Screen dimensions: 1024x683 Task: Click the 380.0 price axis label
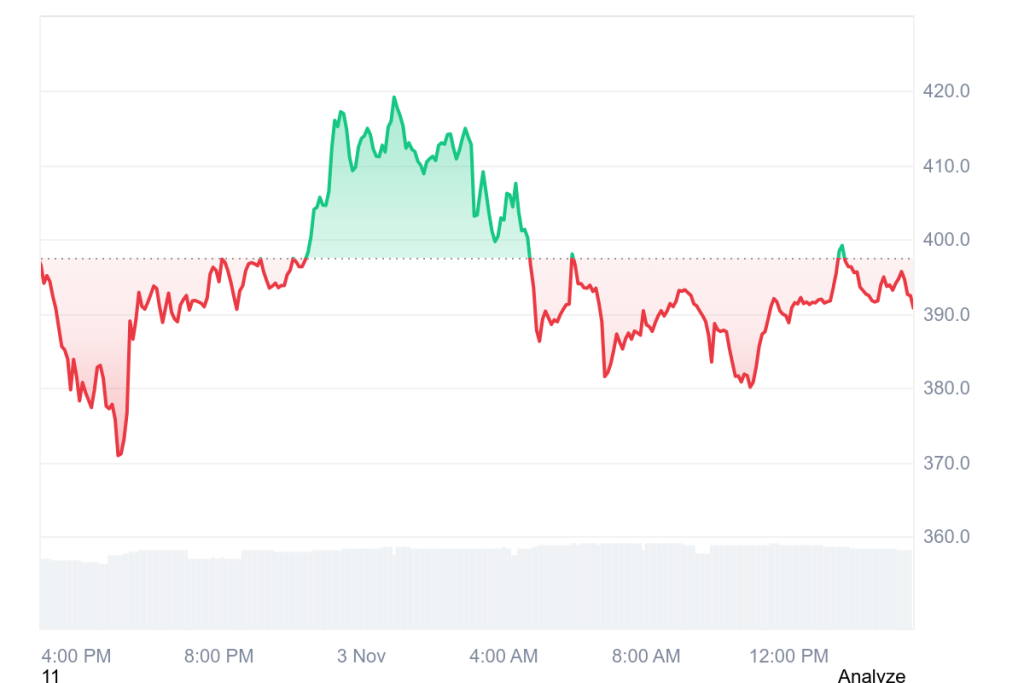946,389
